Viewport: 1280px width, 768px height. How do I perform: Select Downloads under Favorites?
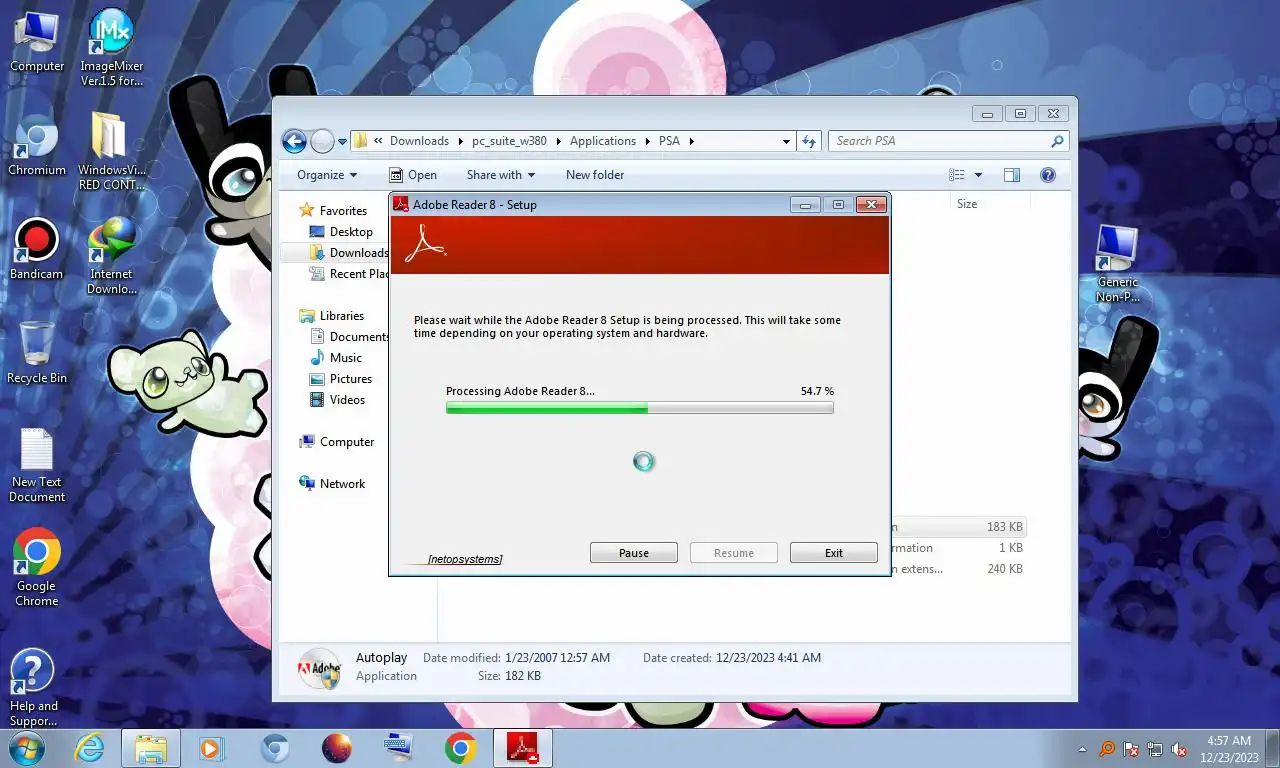(359, 253)
